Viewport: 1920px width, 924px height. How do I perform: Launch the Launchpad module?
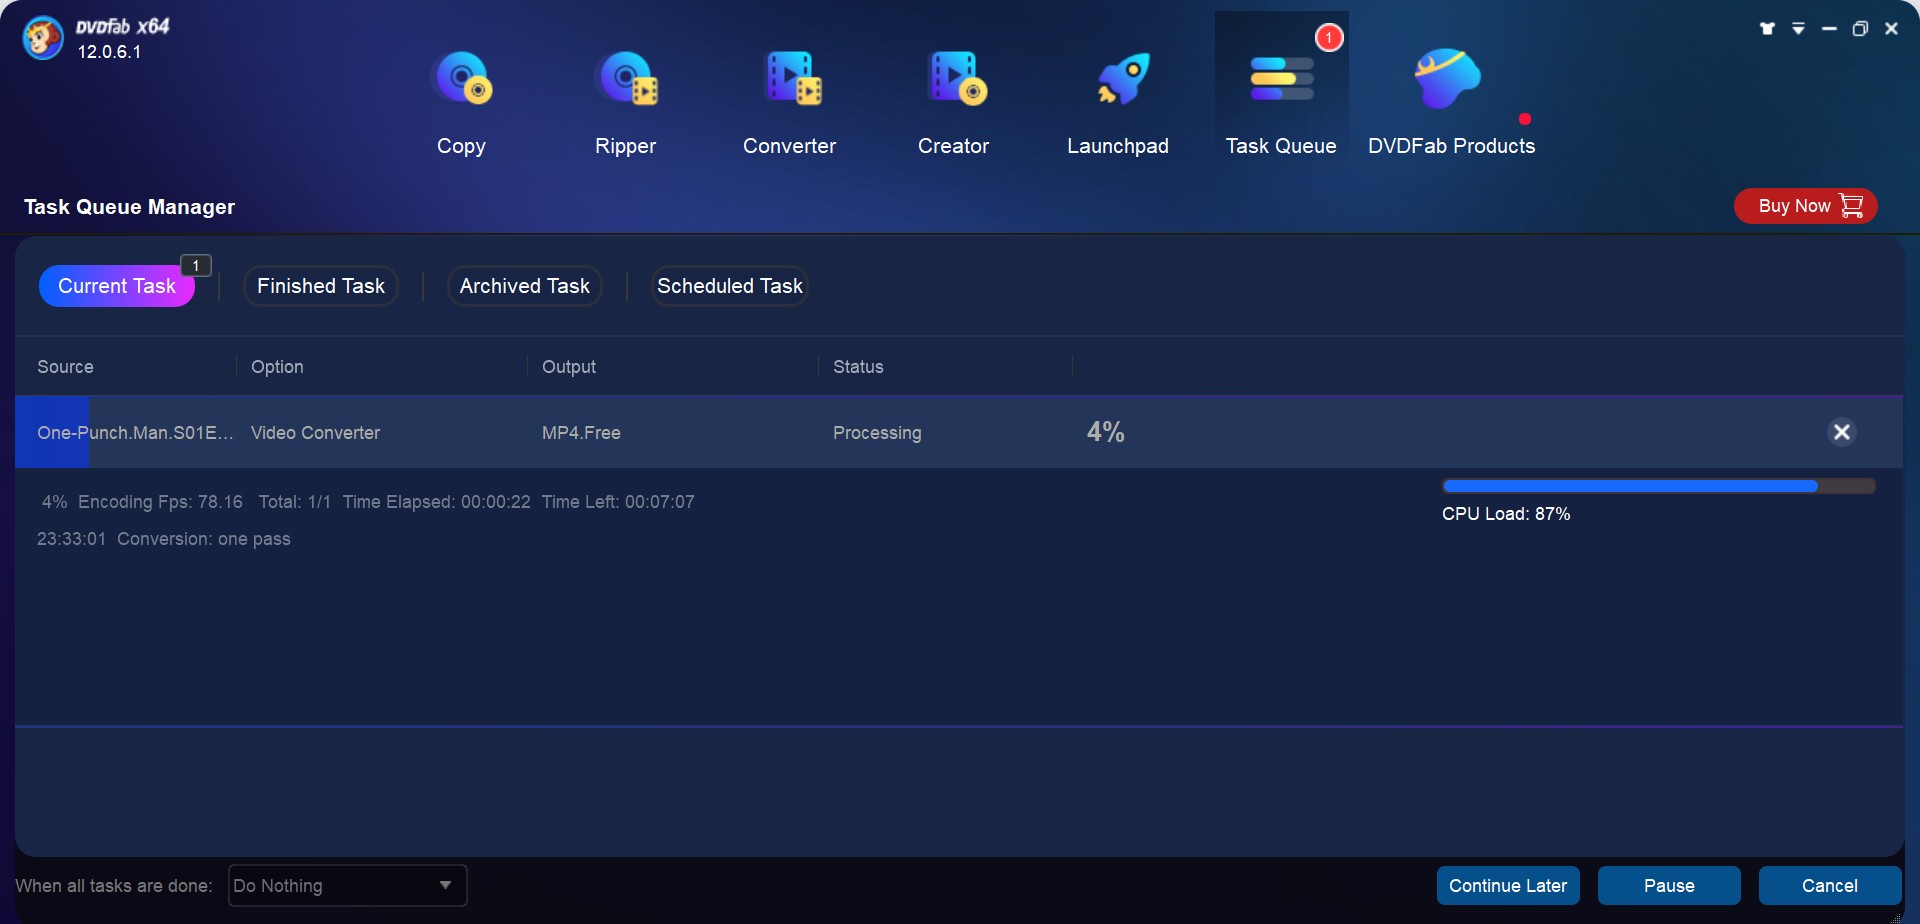pos(1118,100)
